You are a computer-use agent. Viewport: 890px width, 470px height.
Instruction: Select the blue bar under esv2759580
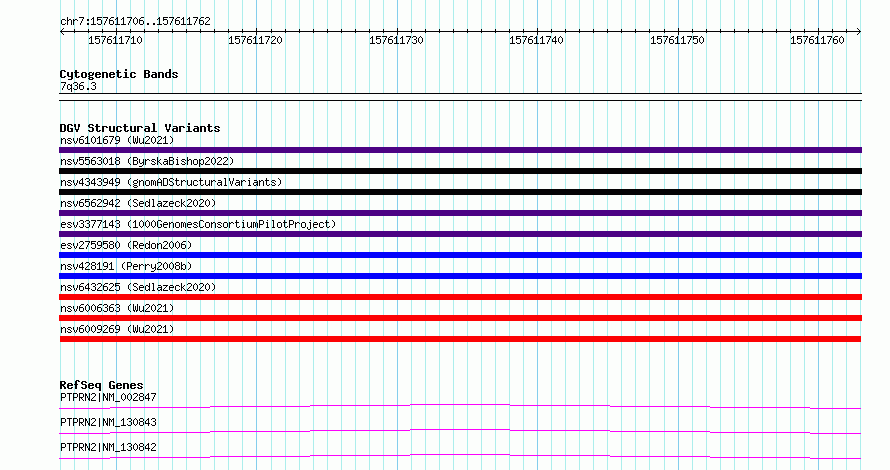(x=460, y=255)
